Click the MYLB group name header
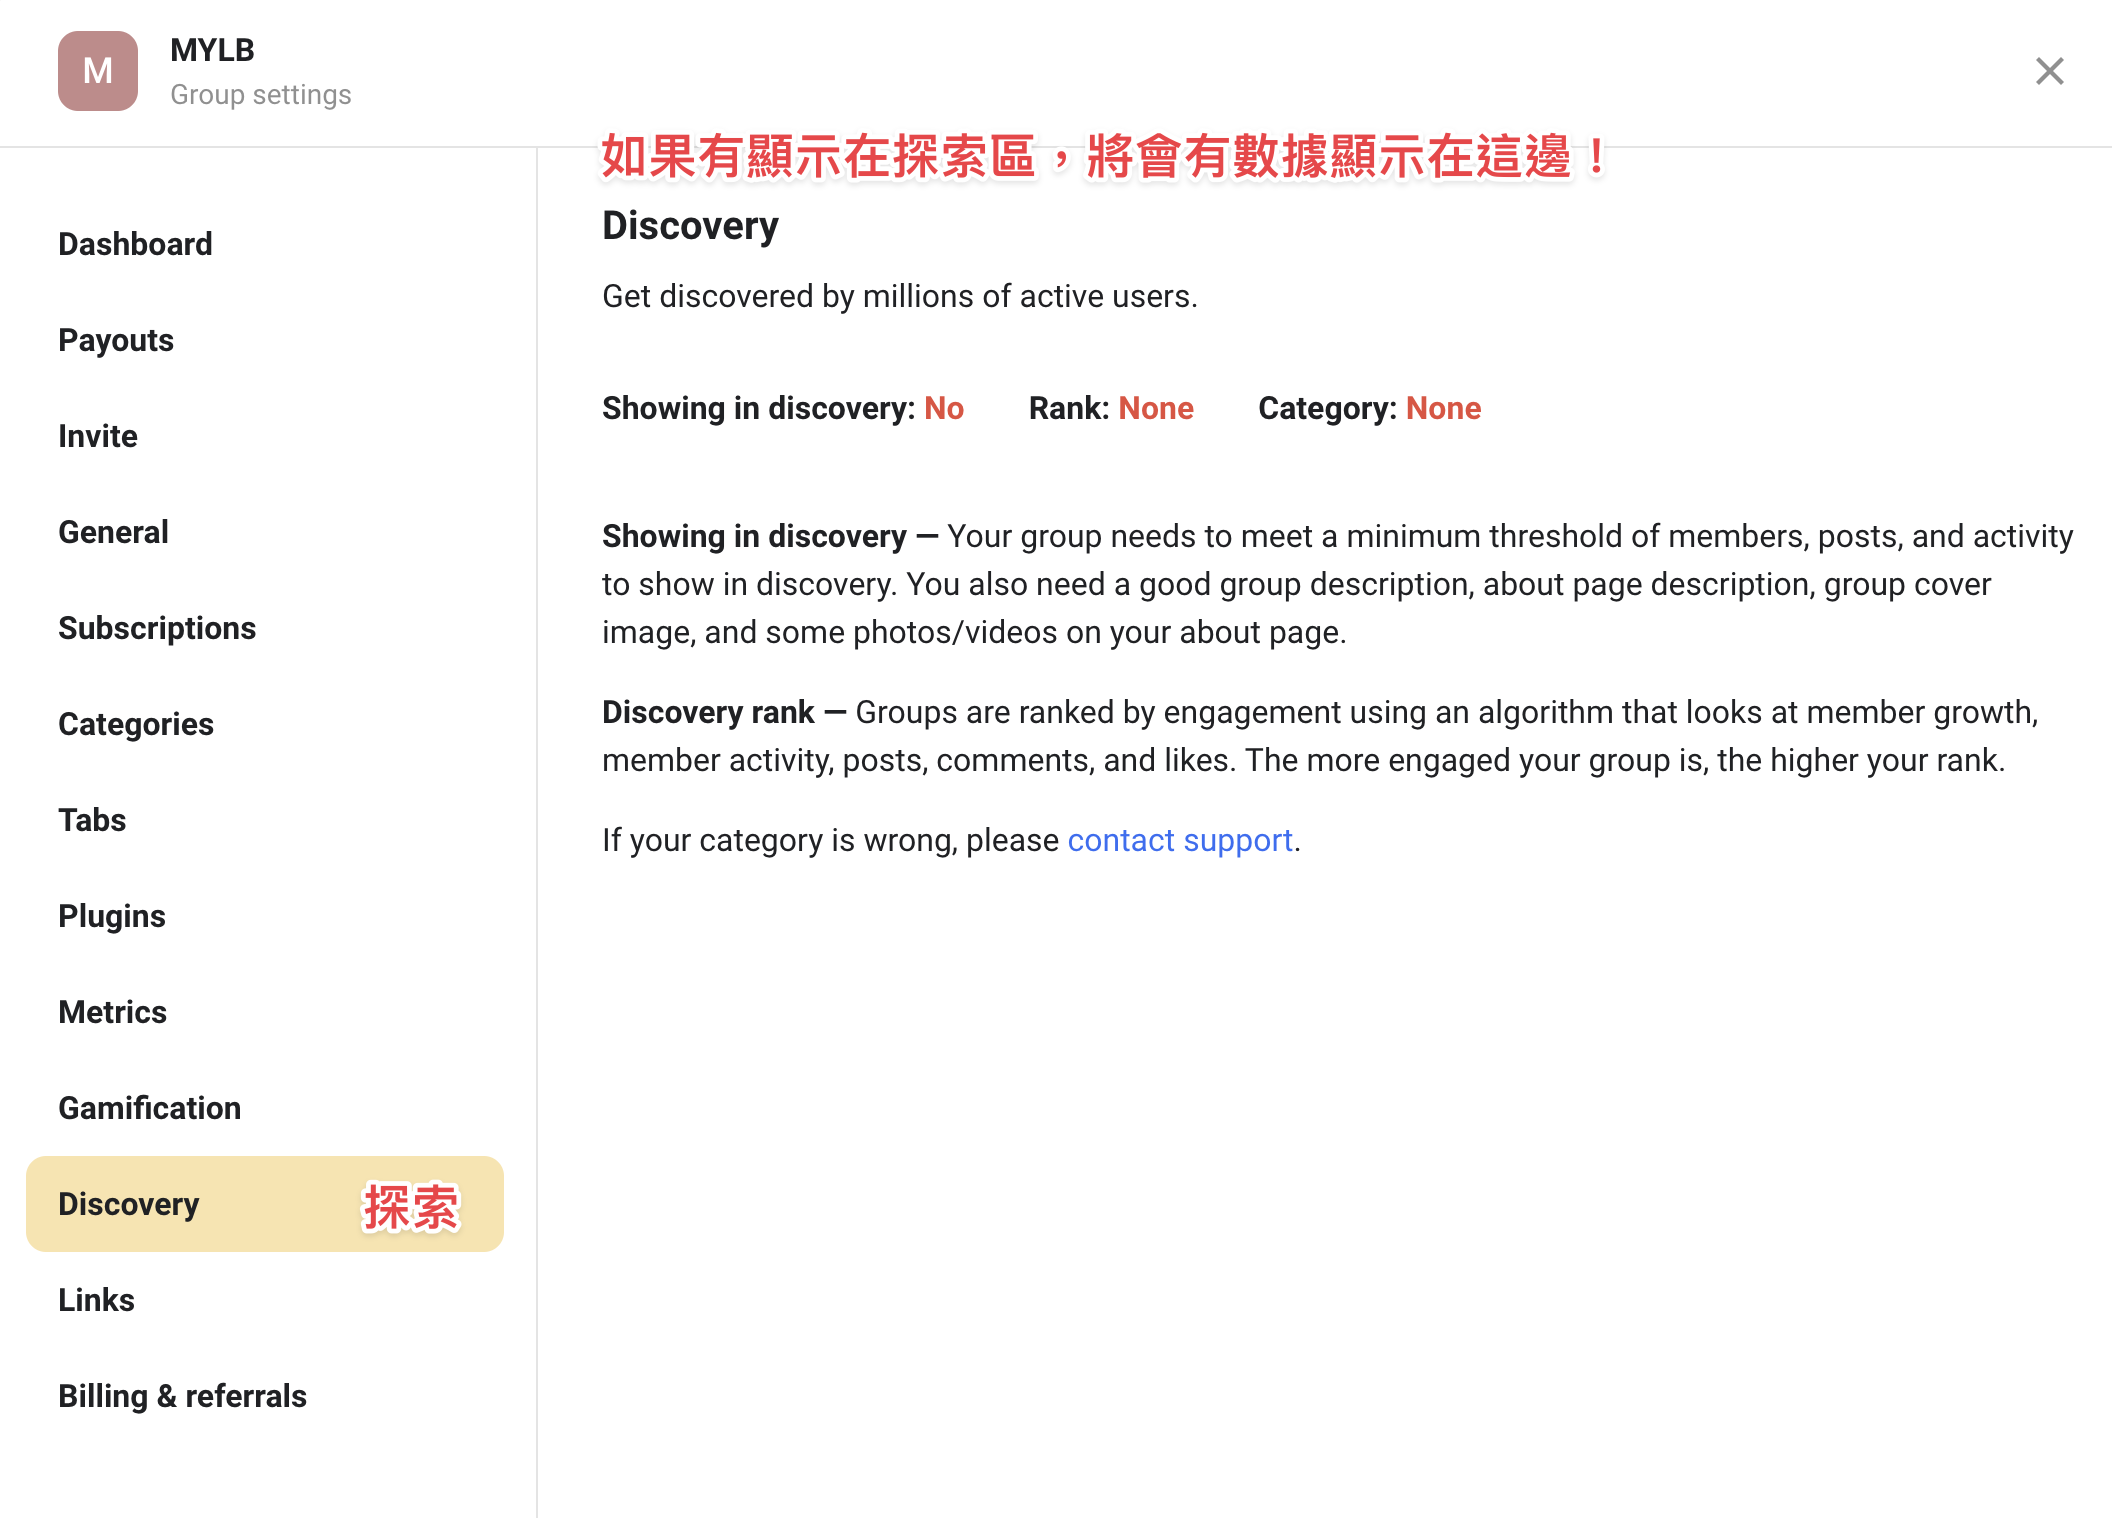The image size is (2112, 1518). point(212,50)
